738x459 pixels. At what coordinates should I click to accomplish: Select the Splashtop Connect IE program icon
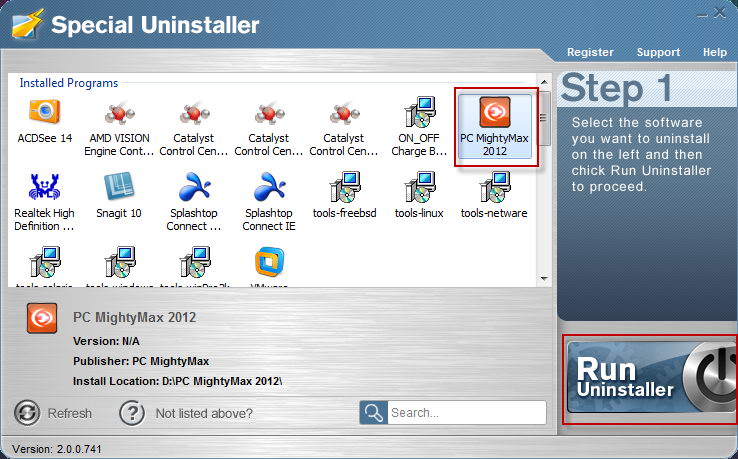click(269, 186)
